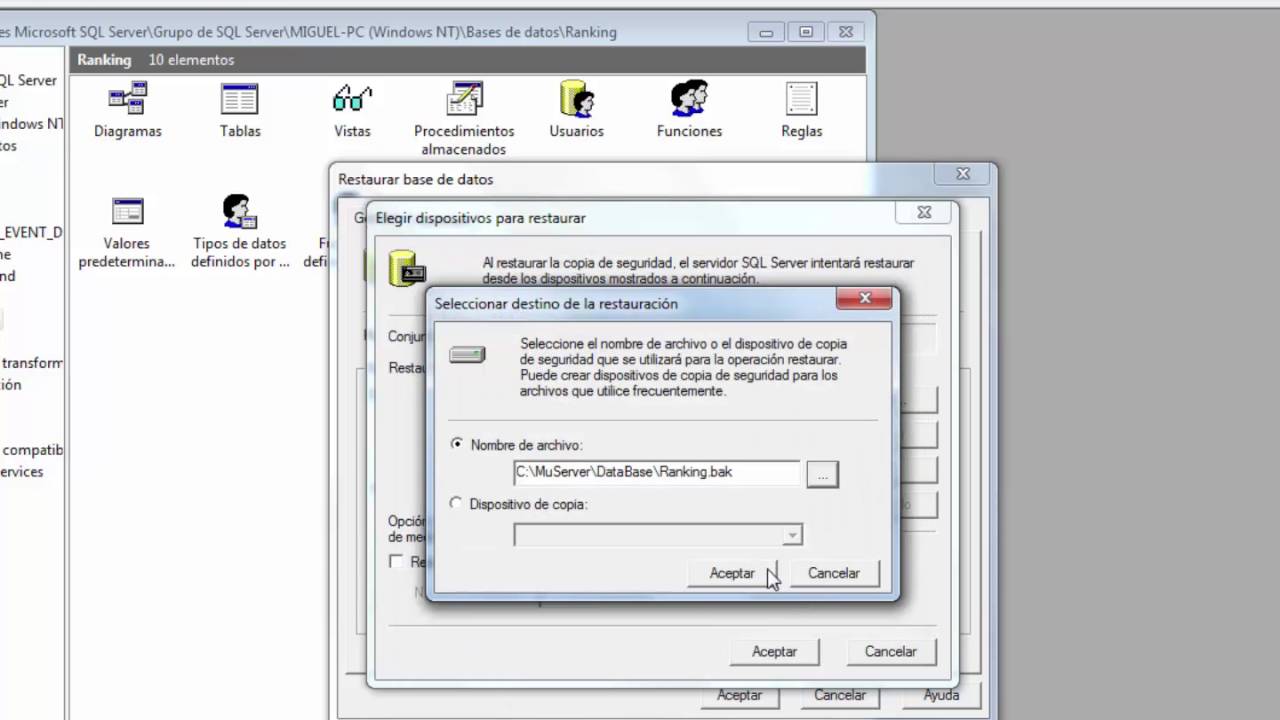
Task: Open Procedimientos almacenados icon
Action: (464, 99)
